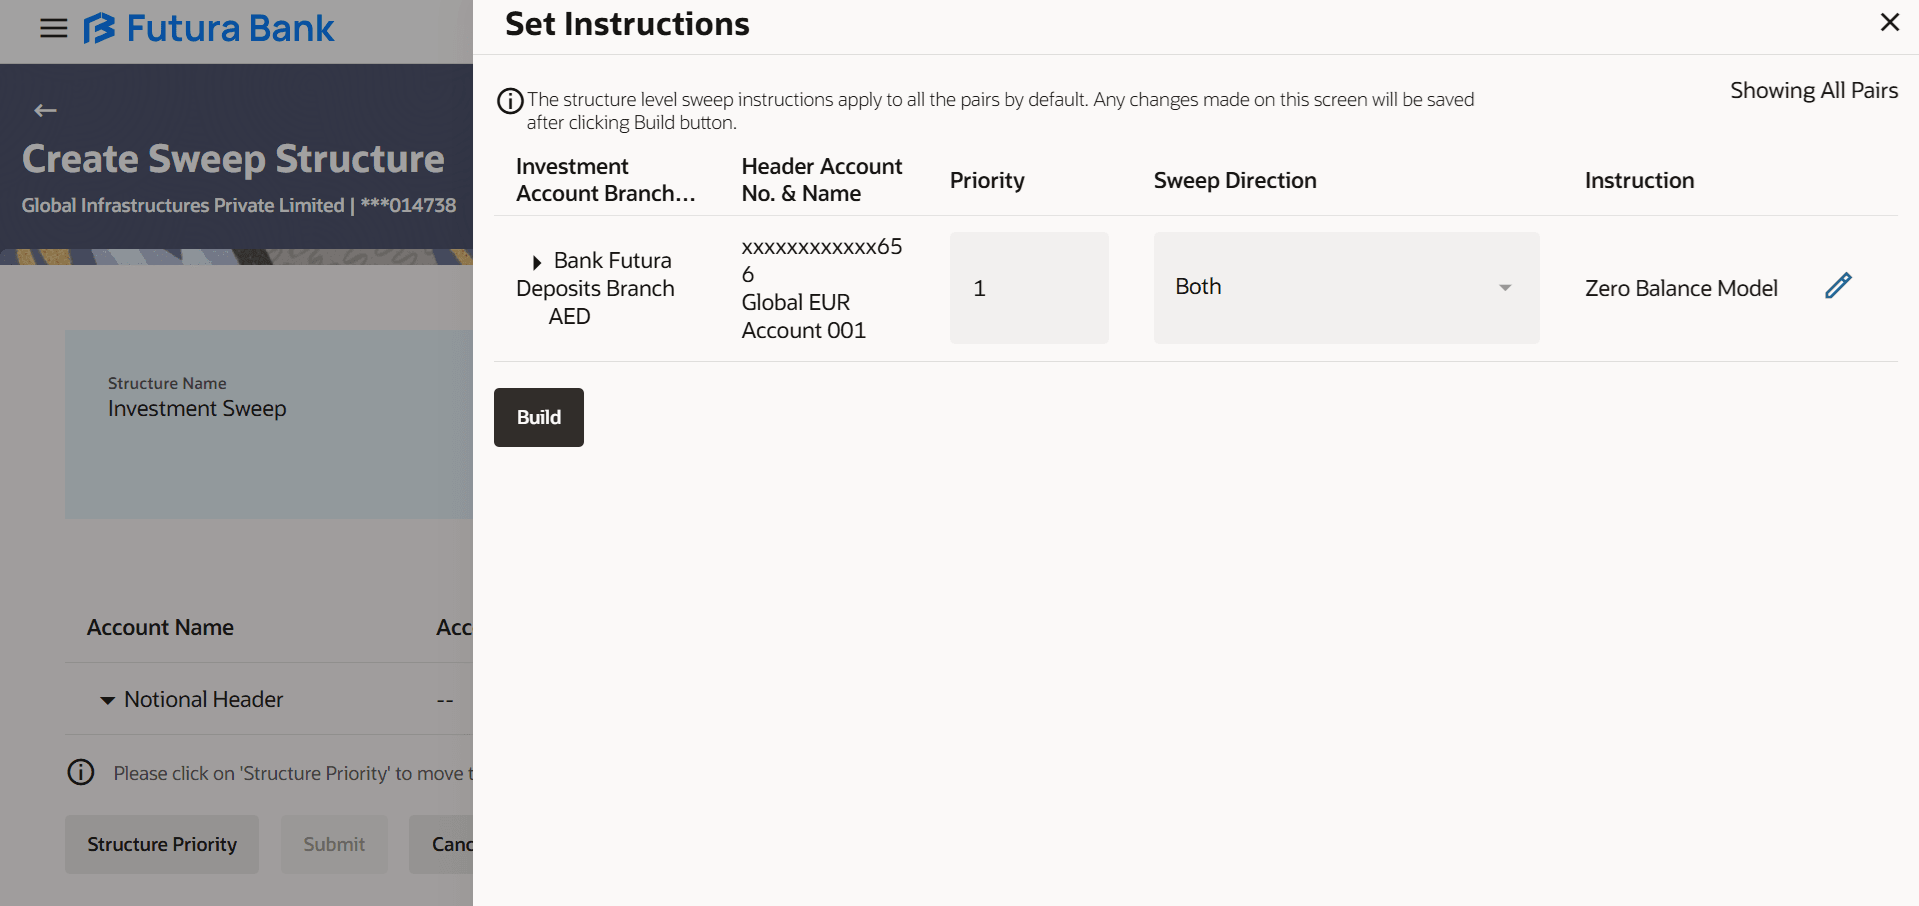
Task: Focus the Priority input field
Action: coord(1028,288)
